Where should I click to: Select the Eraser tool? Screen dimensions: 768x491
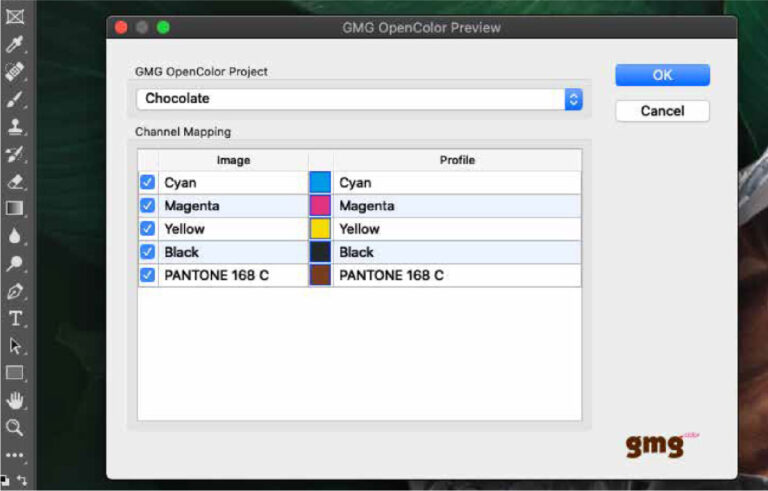[x=15, y=182]
